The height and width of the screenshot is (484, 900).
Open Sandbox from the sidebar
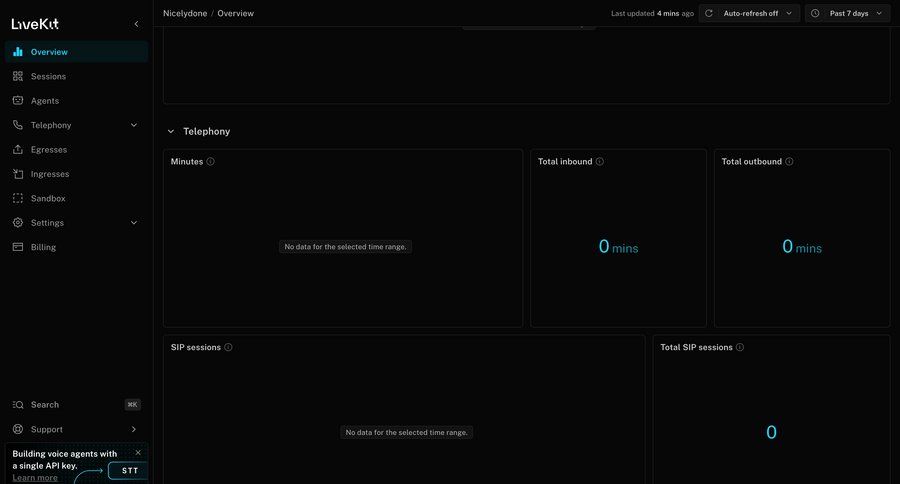tap(76, 198)
